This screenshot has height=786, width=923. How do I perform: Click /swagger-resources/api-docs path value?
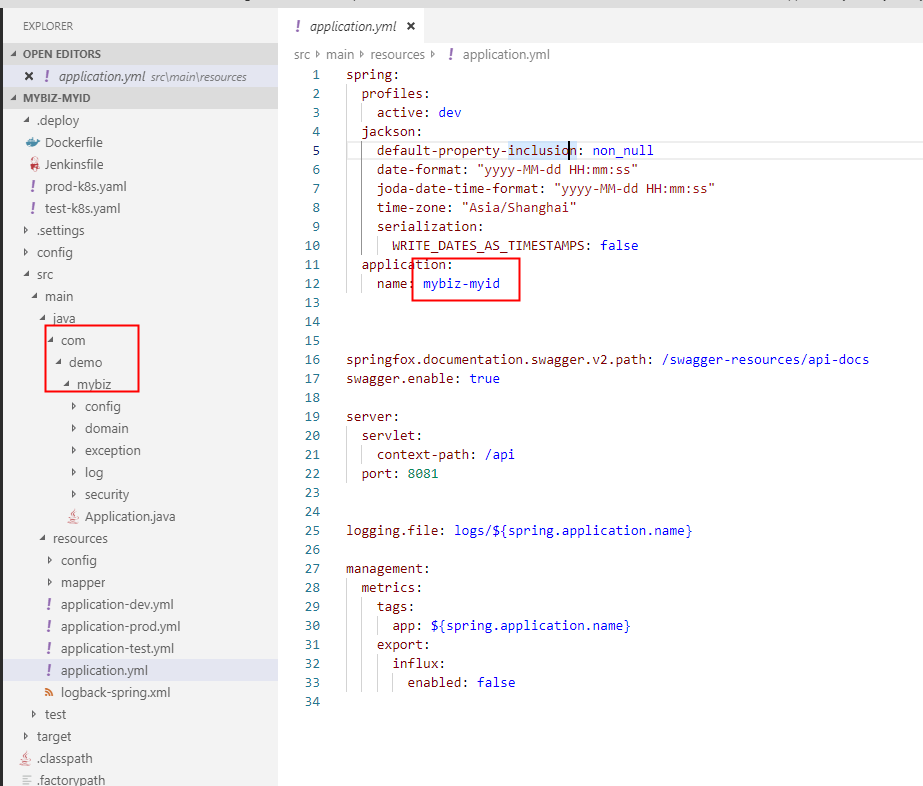coord(765,359)
